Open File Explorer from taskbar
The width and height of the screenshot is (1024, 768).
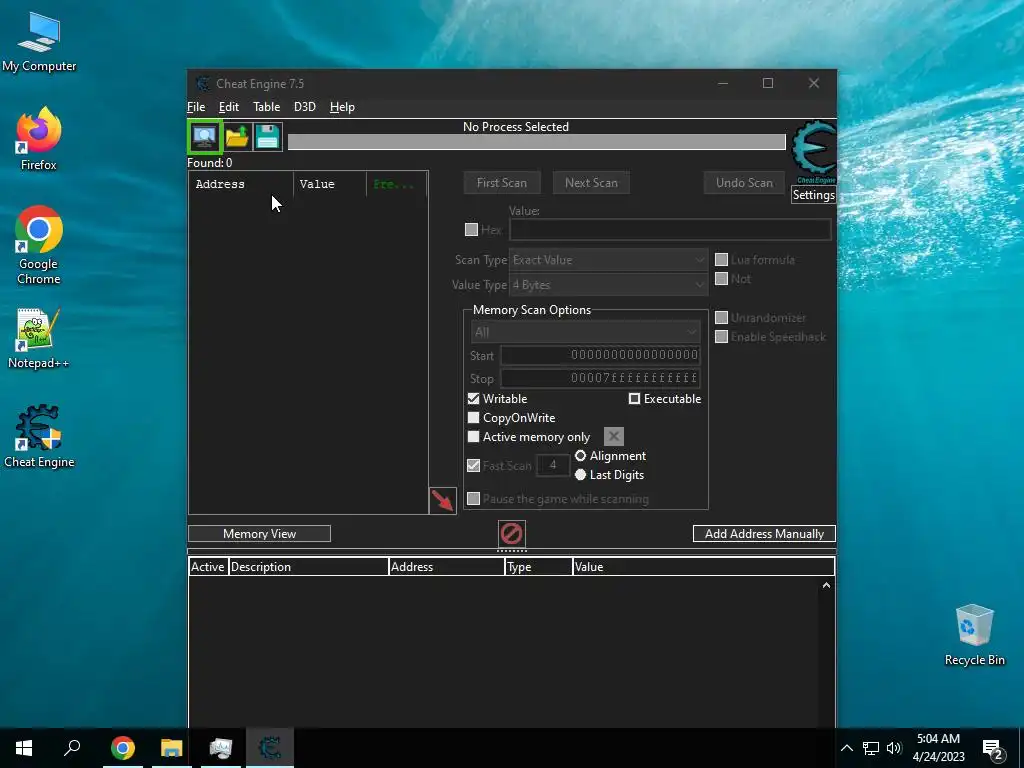click(172, 748)
